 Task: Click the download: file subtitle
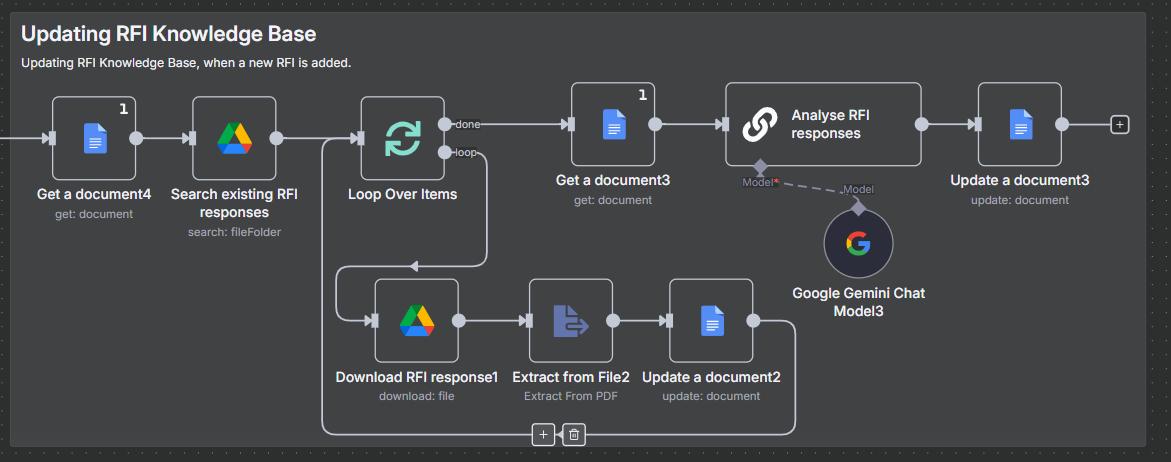point(417,396)
